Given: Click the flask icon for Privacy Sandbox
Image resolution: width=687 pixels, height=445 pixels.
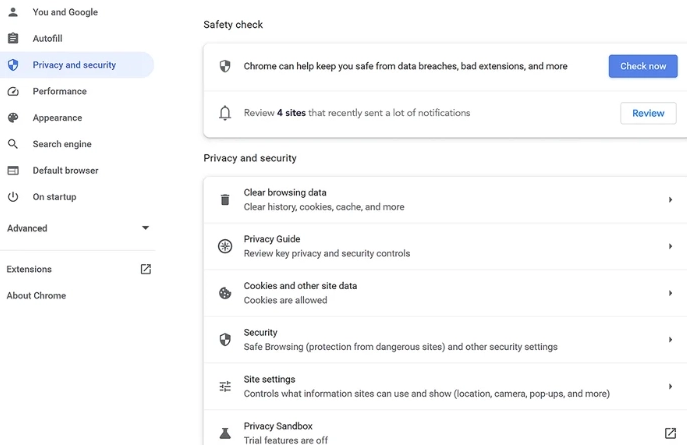Looking at the screenshot, I should tap(225, 433).
